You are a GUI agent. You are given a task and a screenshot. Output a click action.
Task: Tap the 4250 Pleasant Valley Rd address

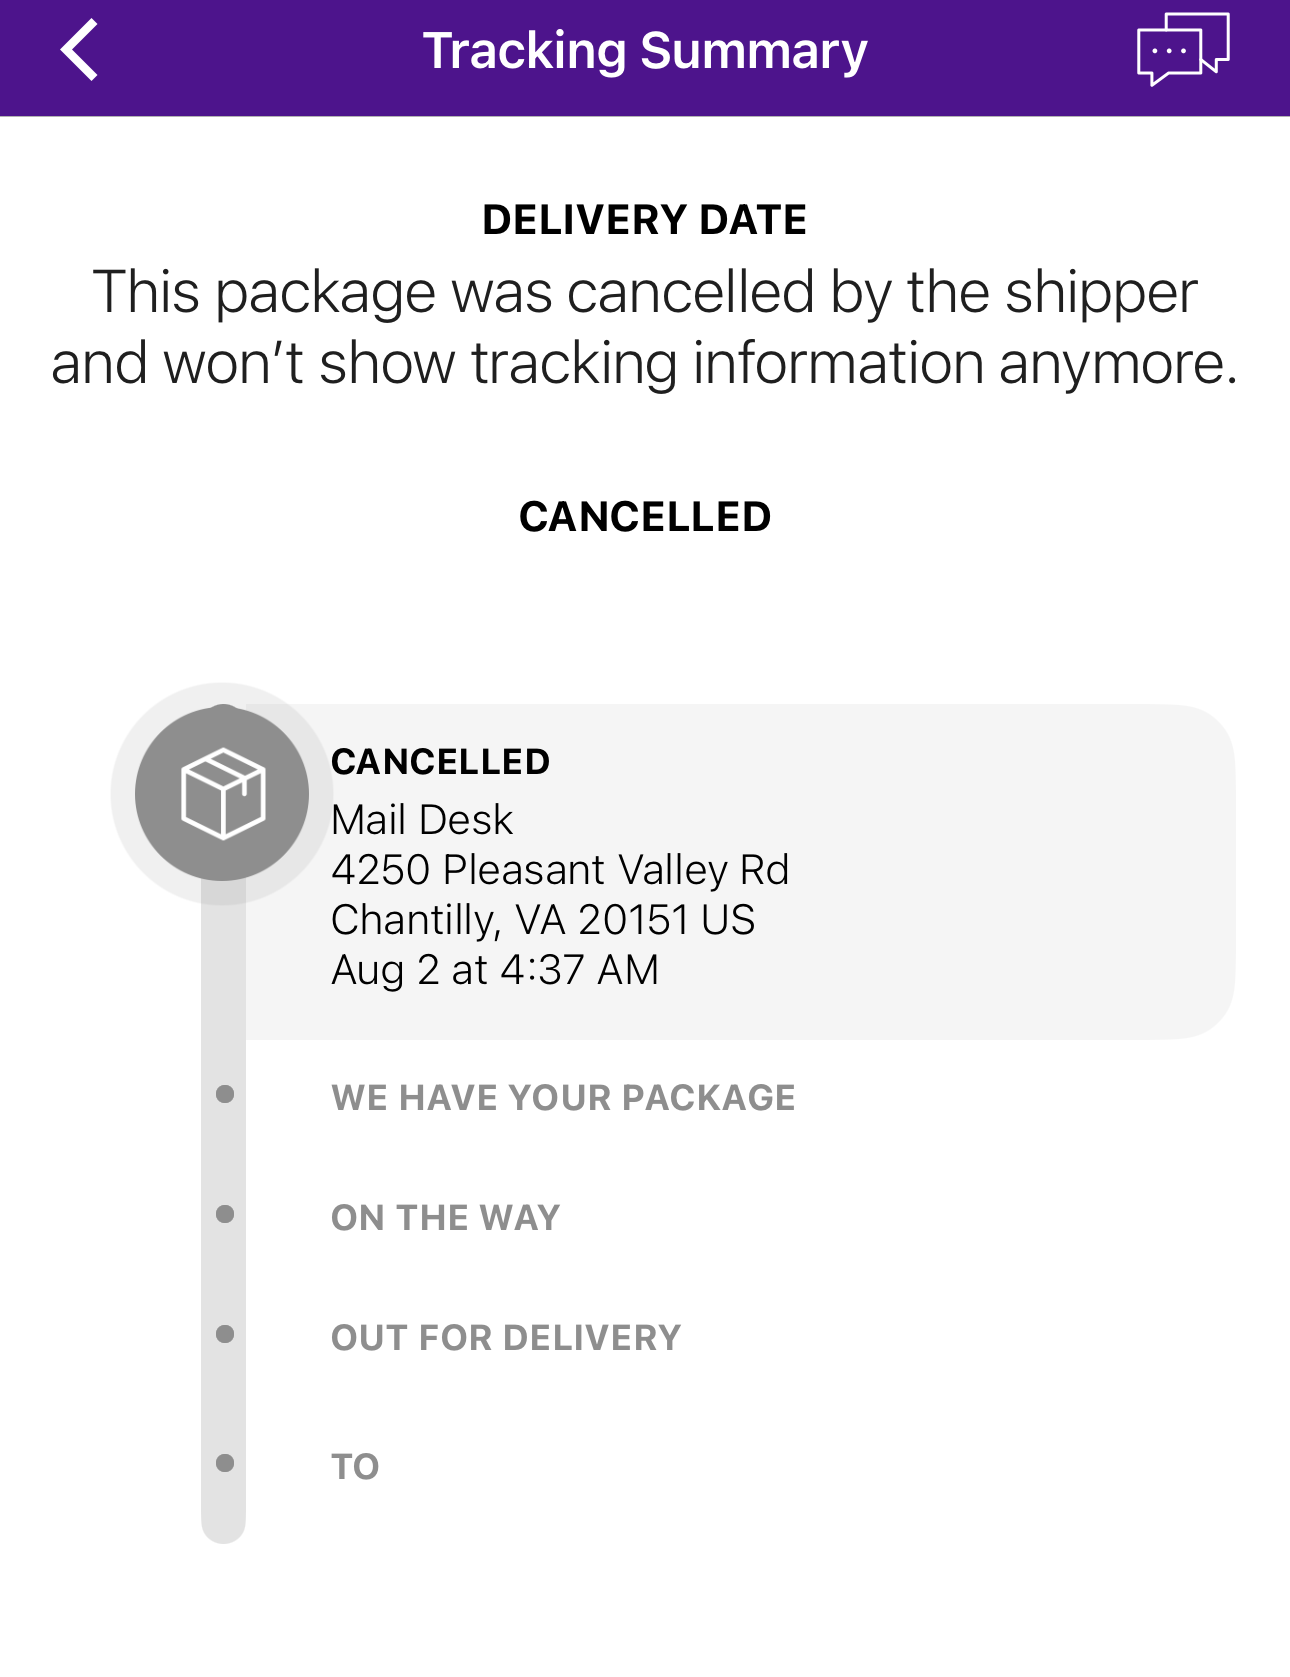[x=560, y=870]
